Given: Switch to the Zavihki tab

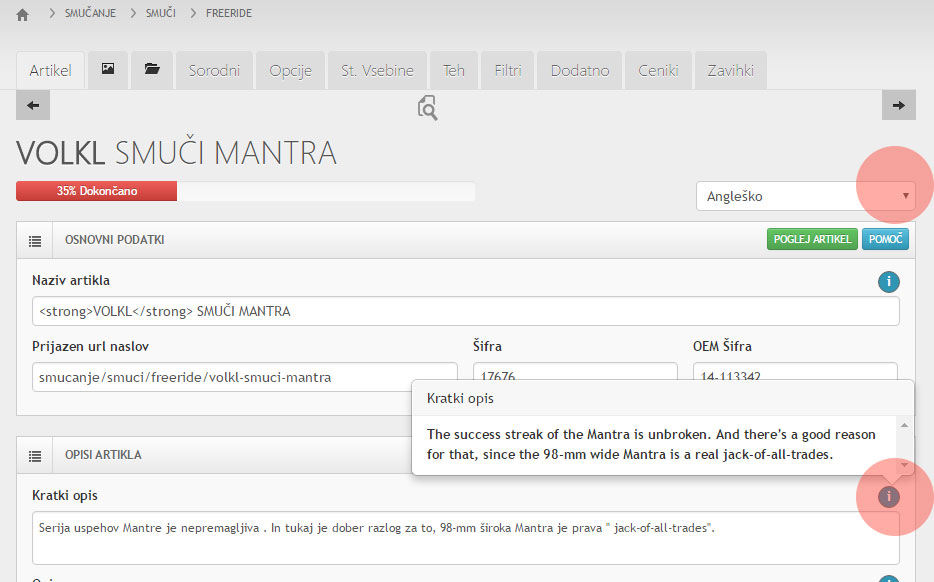Looking at the screenshot, I should 730,70.
